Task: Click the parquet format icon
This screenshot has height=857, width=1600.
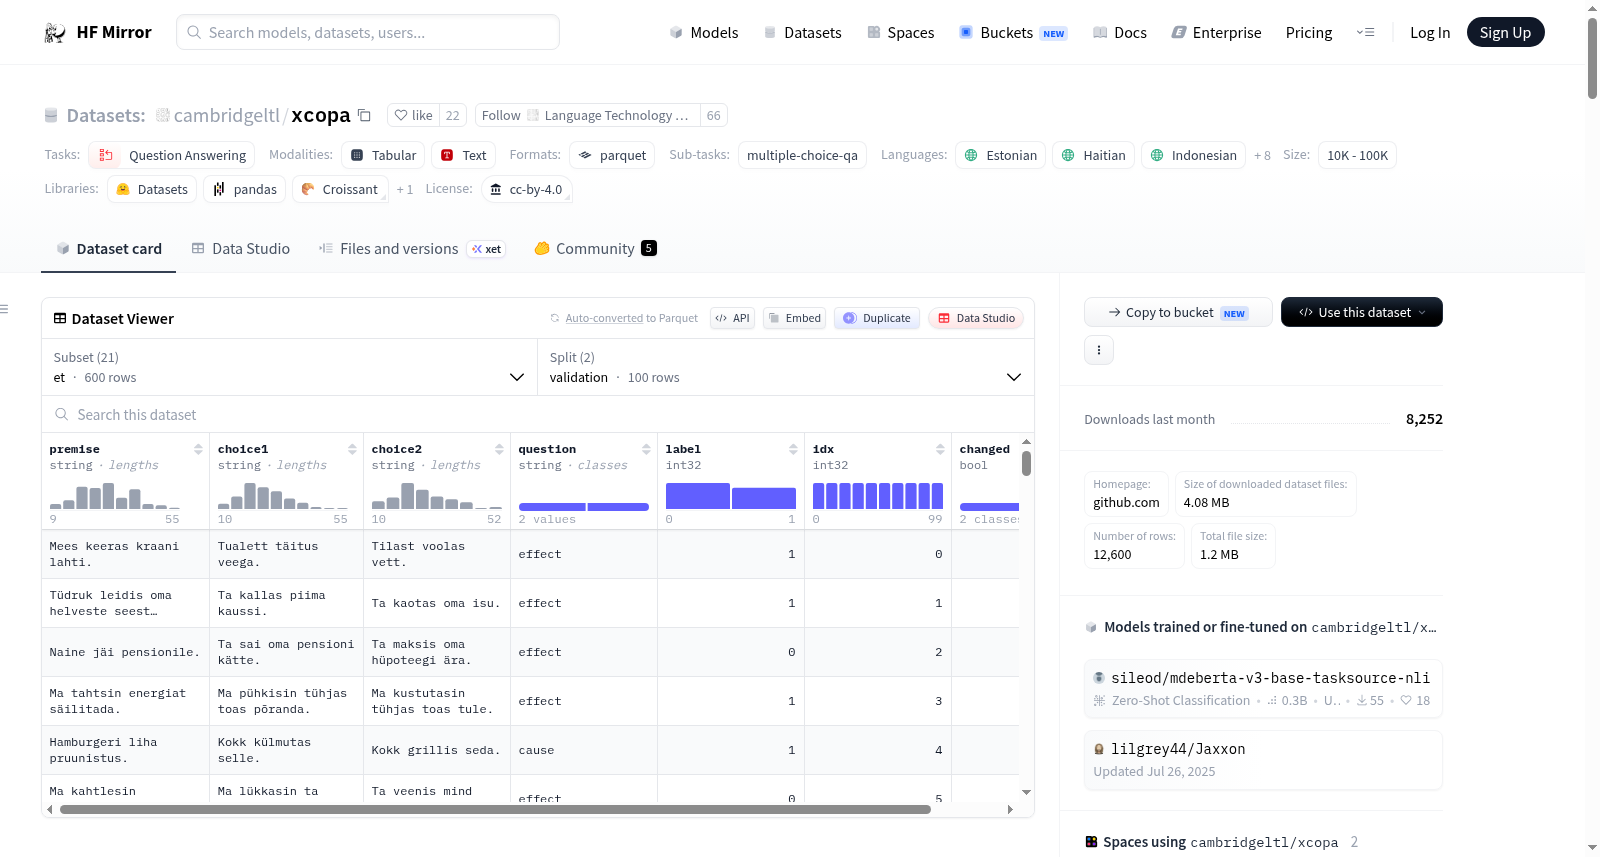Action: [x=585, y=155]
